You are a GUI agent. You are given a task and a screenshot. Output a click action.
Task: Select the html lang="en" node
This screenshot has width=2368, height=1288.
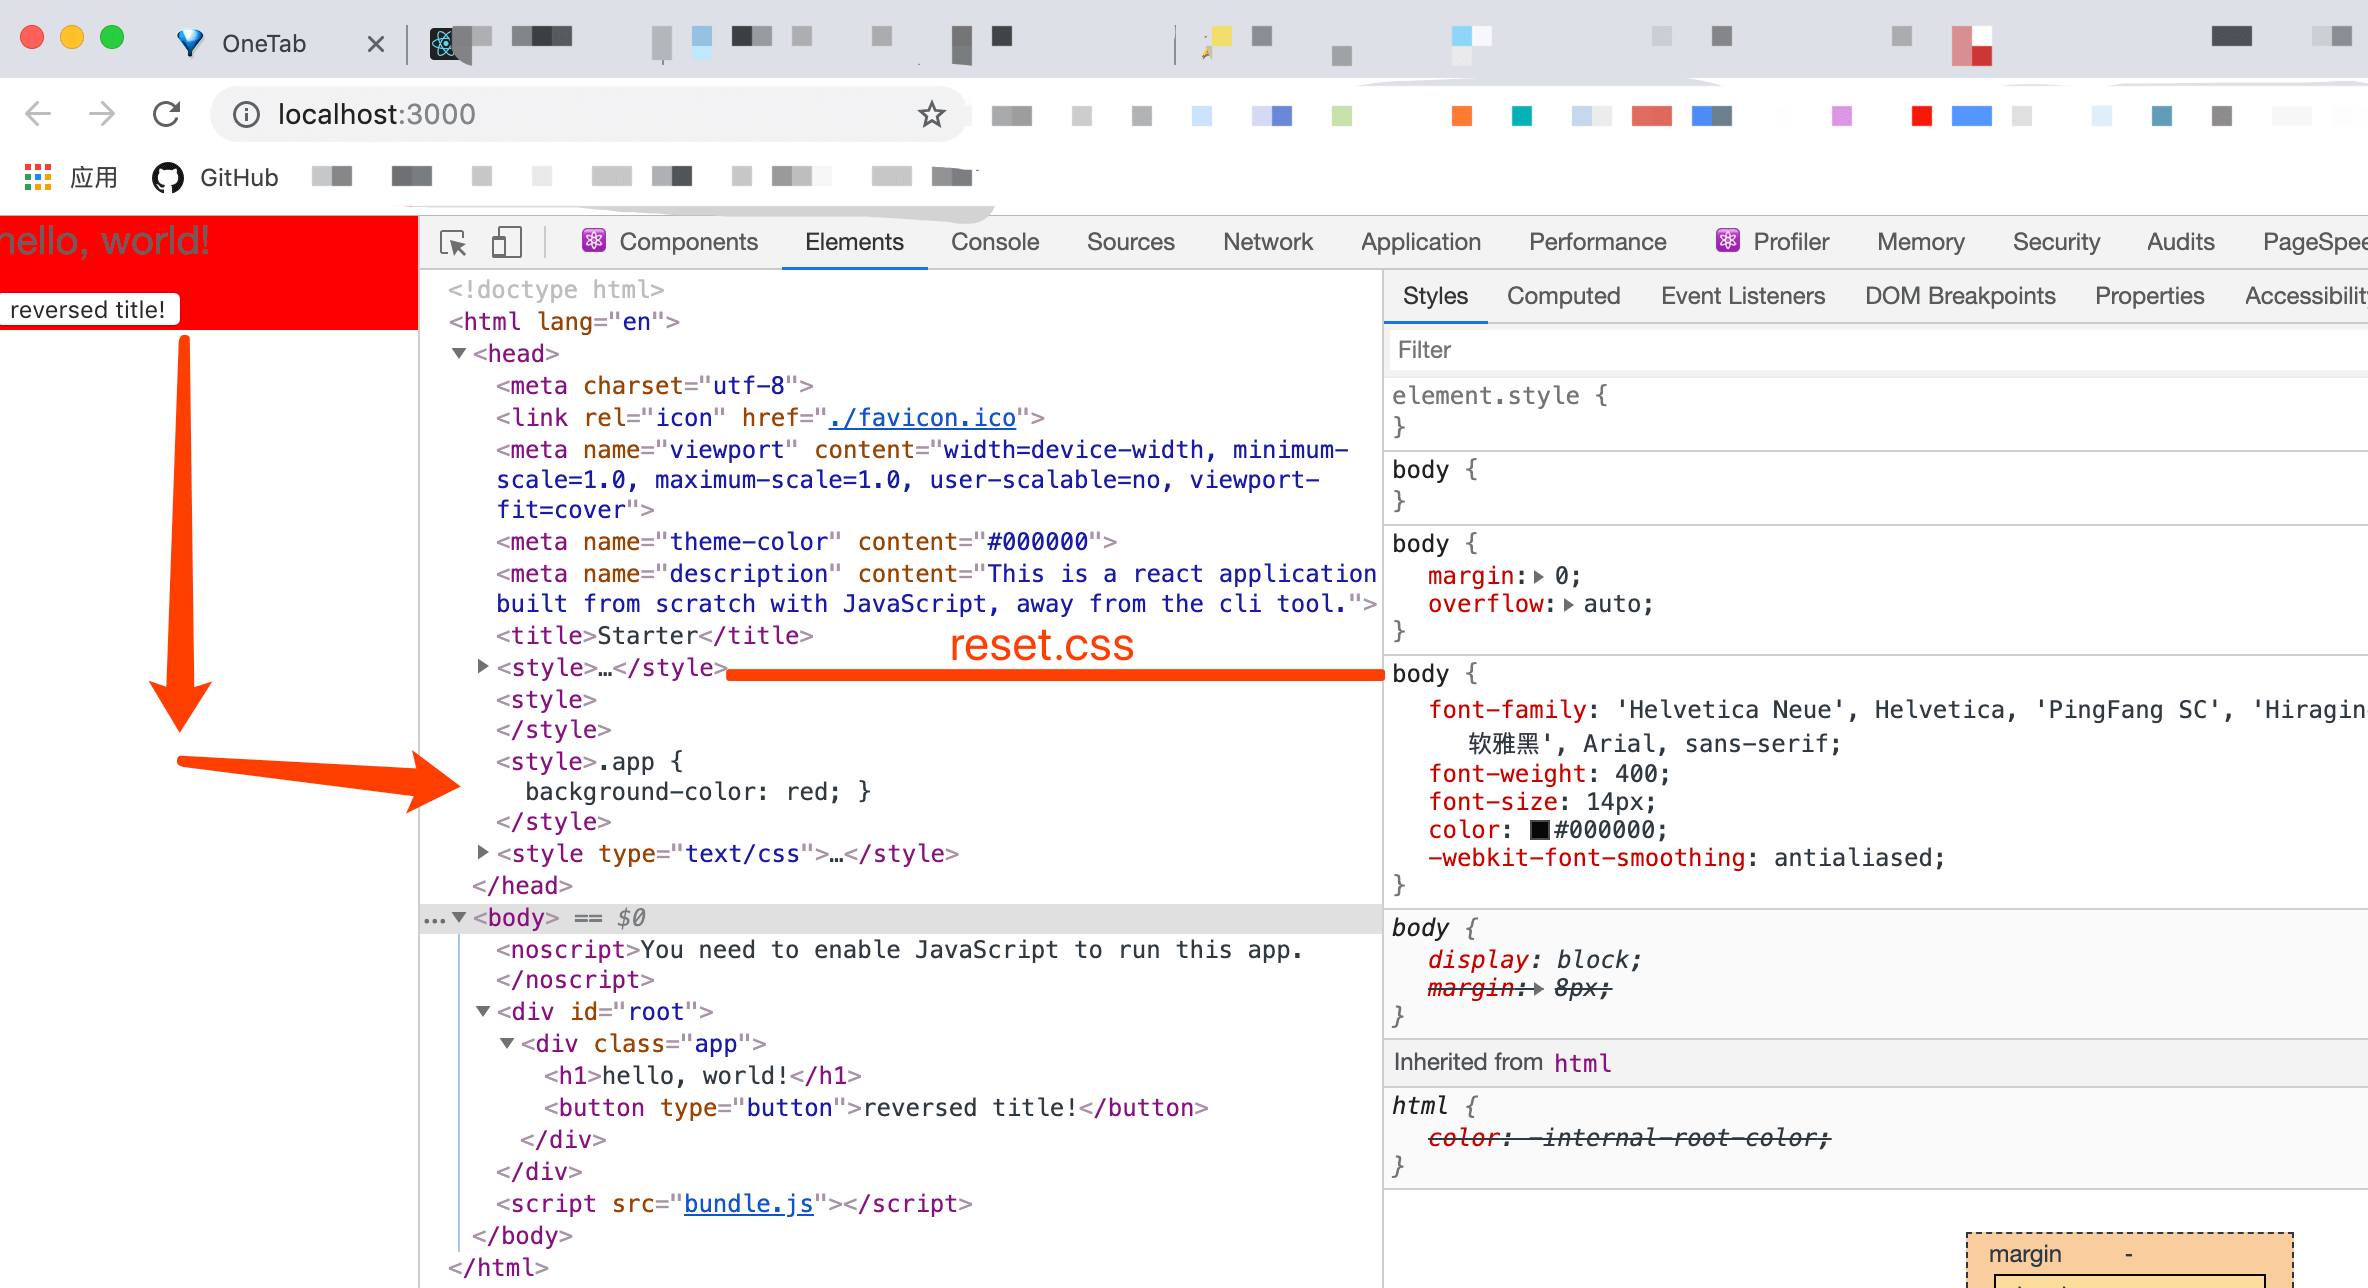coord(564,321)
